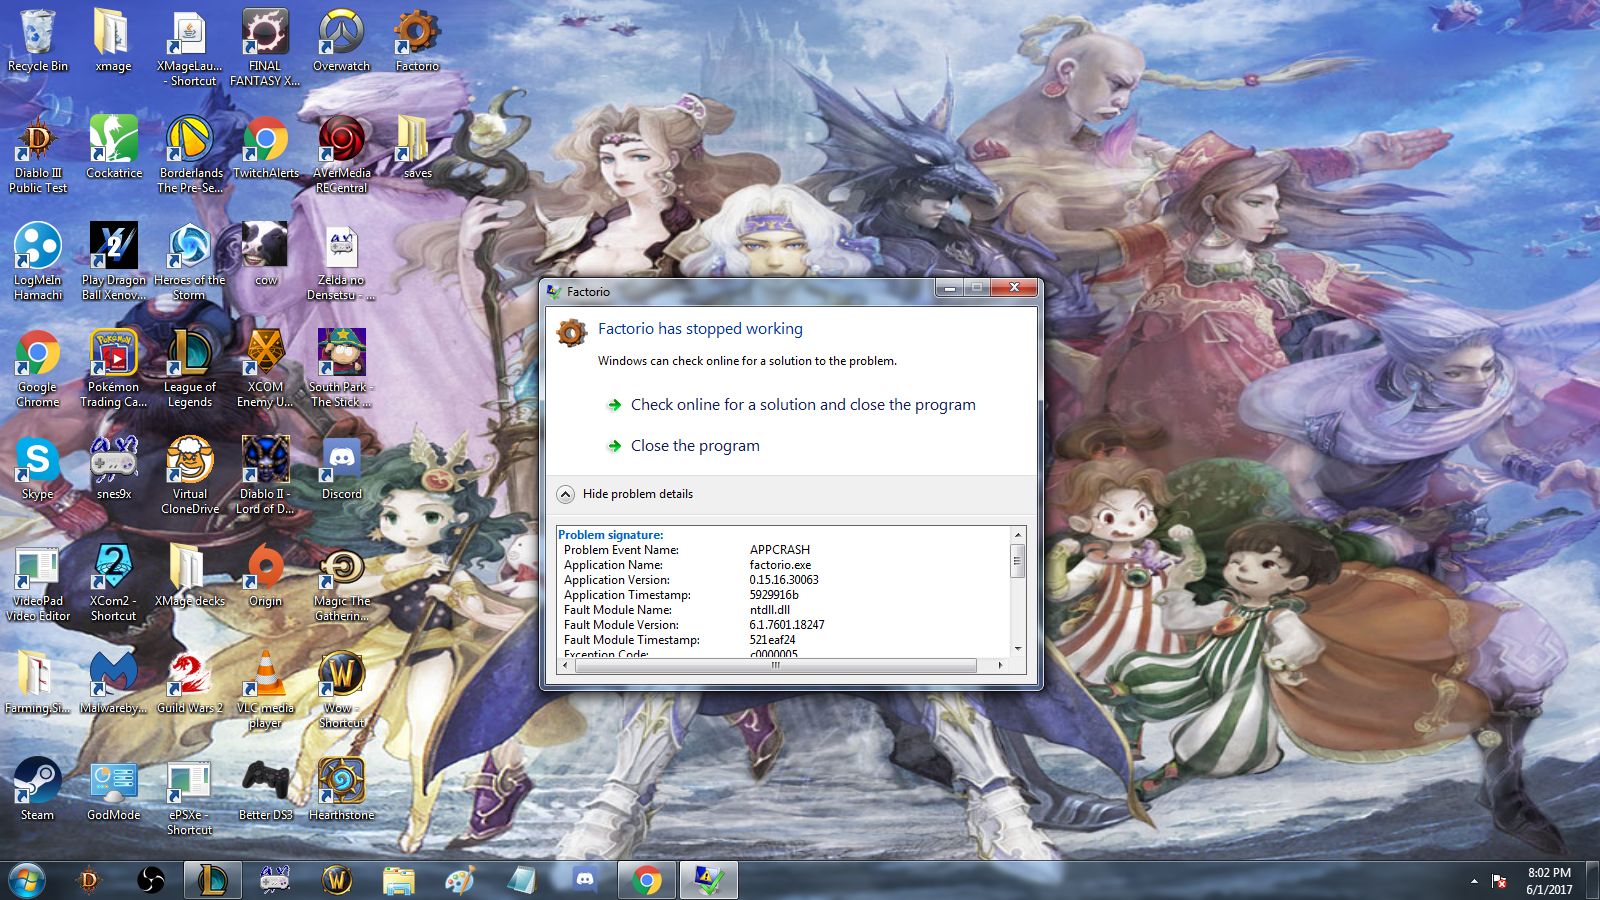Select the AVerMedia RECentral icon

[342, 154]
